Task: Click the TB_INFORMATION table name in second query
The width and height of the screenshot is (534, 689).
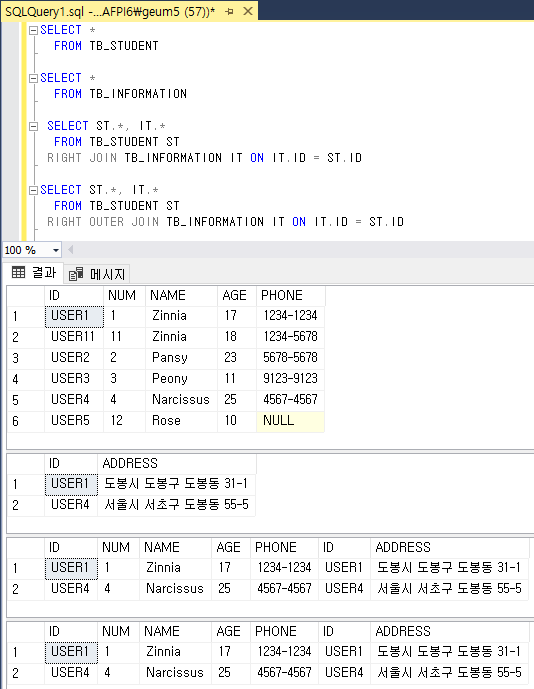Action: click(x=138, y=94)
